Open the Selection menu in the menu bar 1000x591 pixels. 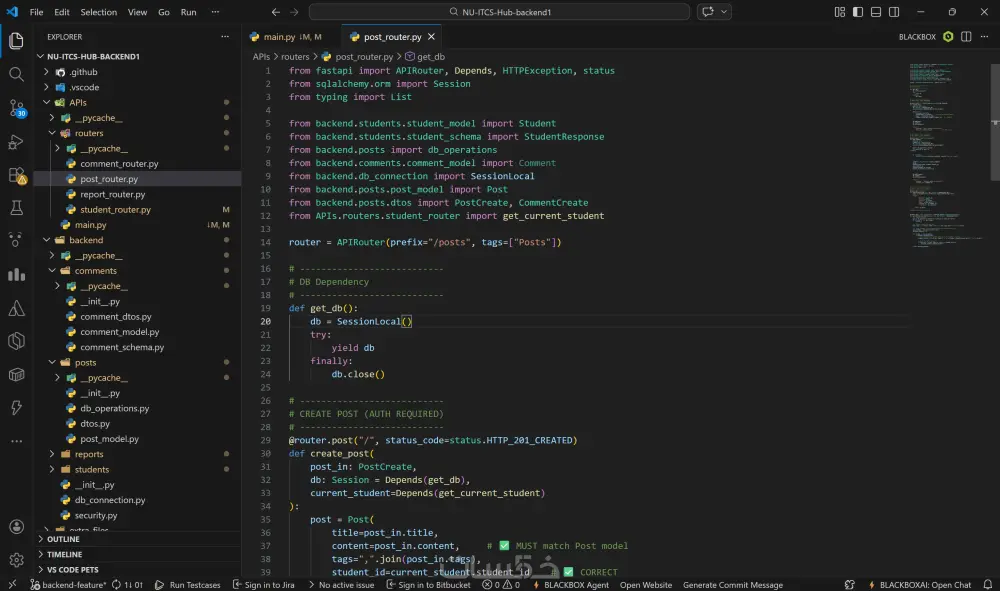99,12
